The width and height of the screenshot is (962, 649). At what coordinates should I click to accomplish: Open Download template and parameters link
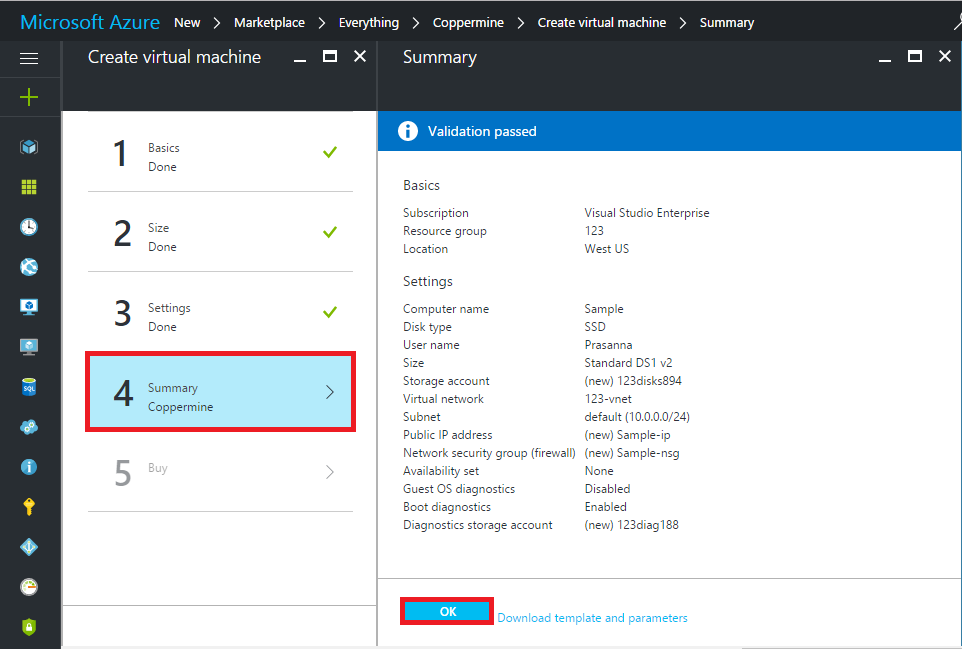tap(592, 618)
